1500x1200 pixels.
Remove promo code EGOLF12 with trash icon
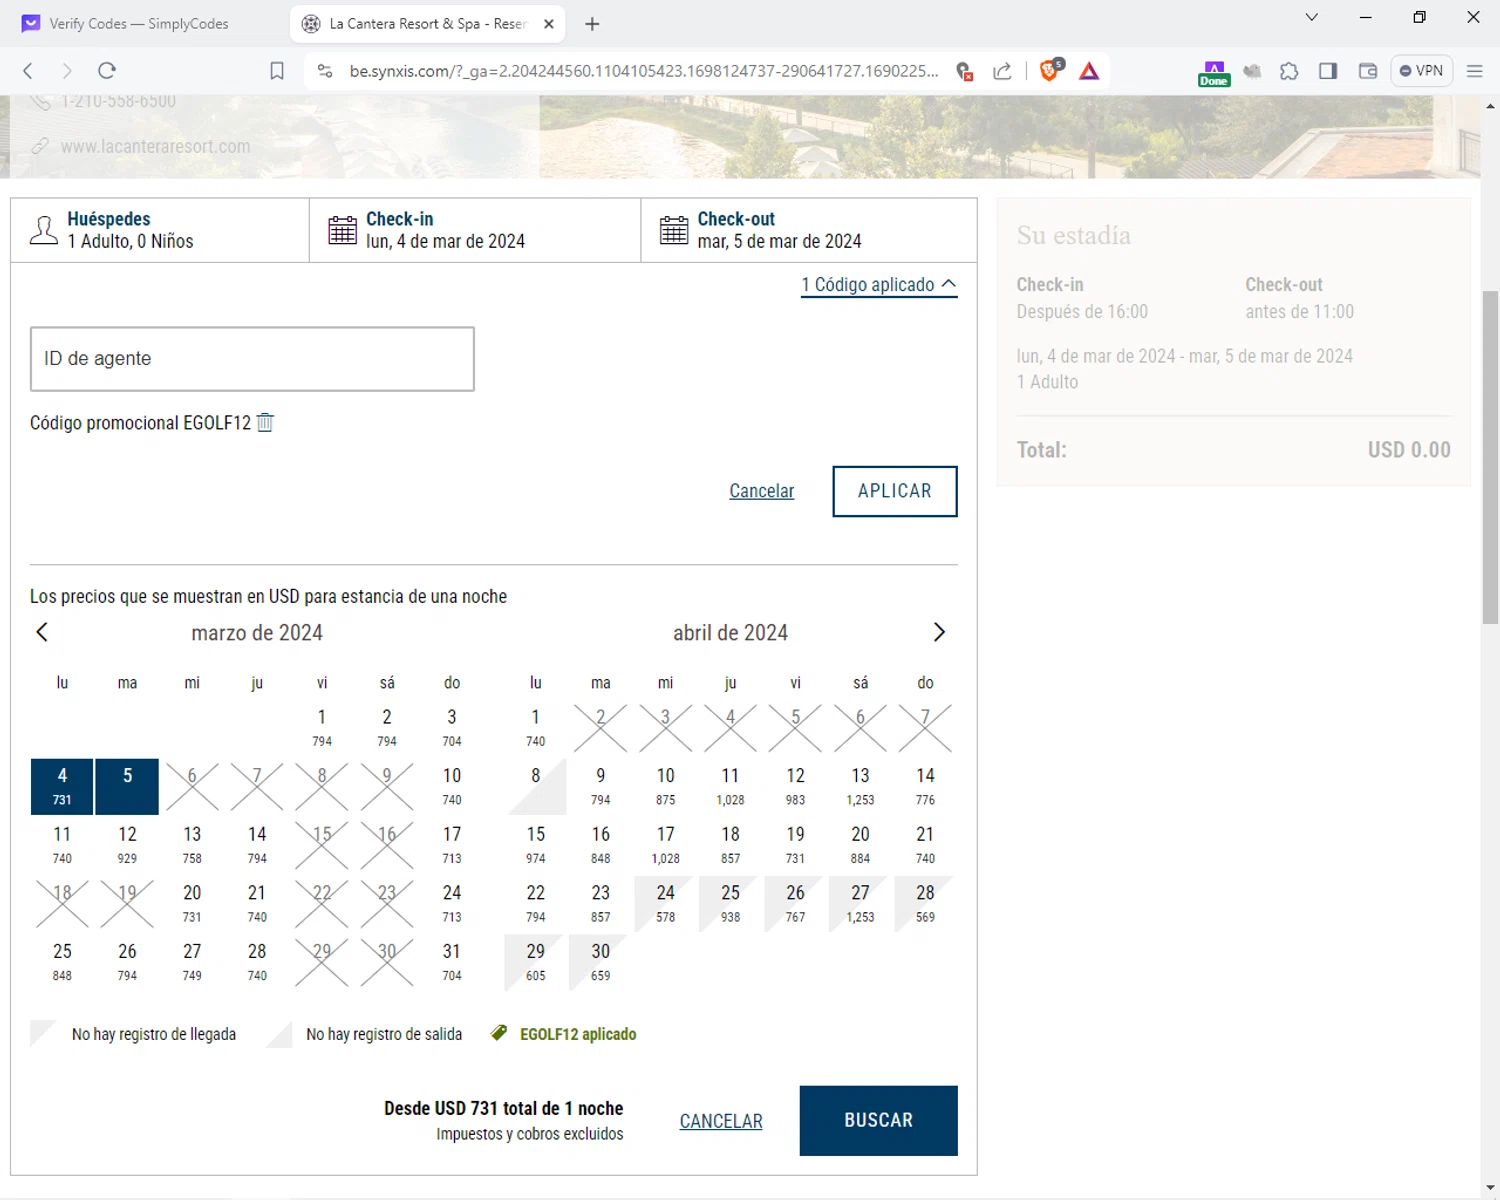click(265, 423)
